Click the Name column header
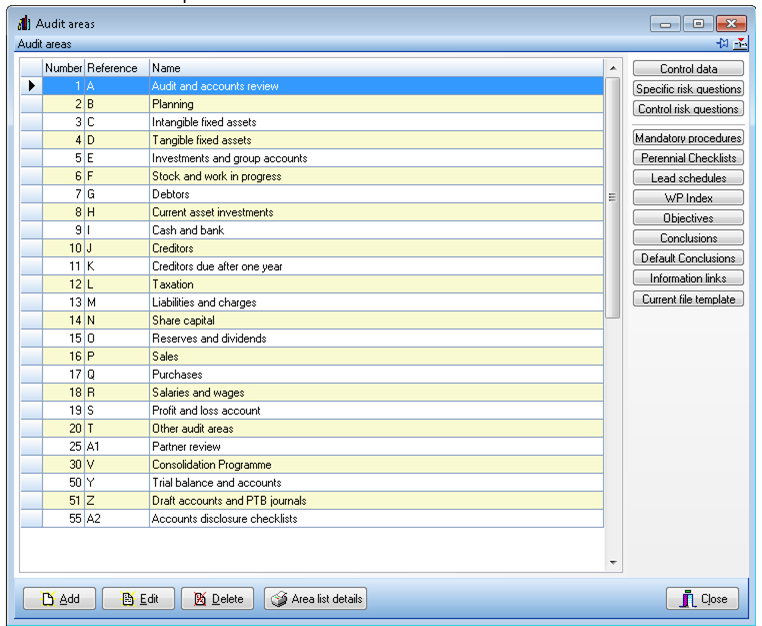This screenshot has width=762, height=626. (x=377, y=68)
